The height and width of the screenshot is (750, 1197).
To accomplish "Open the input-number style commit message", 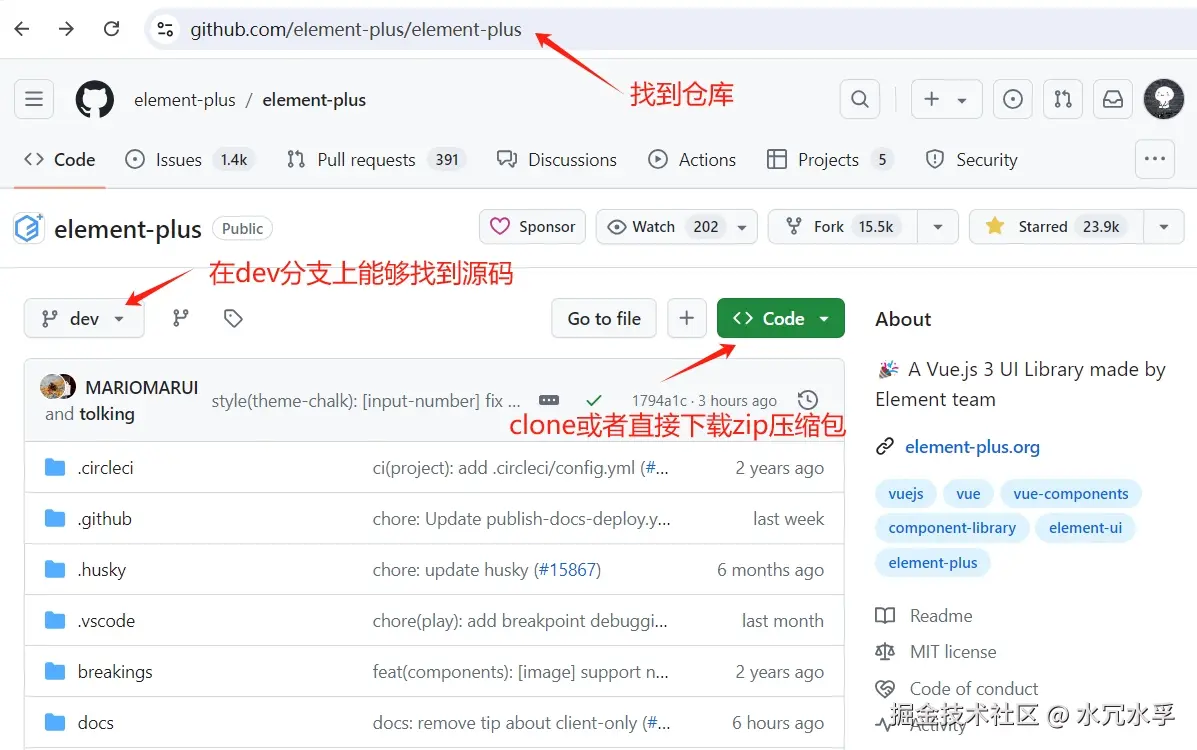I will (x=366, y=400).
